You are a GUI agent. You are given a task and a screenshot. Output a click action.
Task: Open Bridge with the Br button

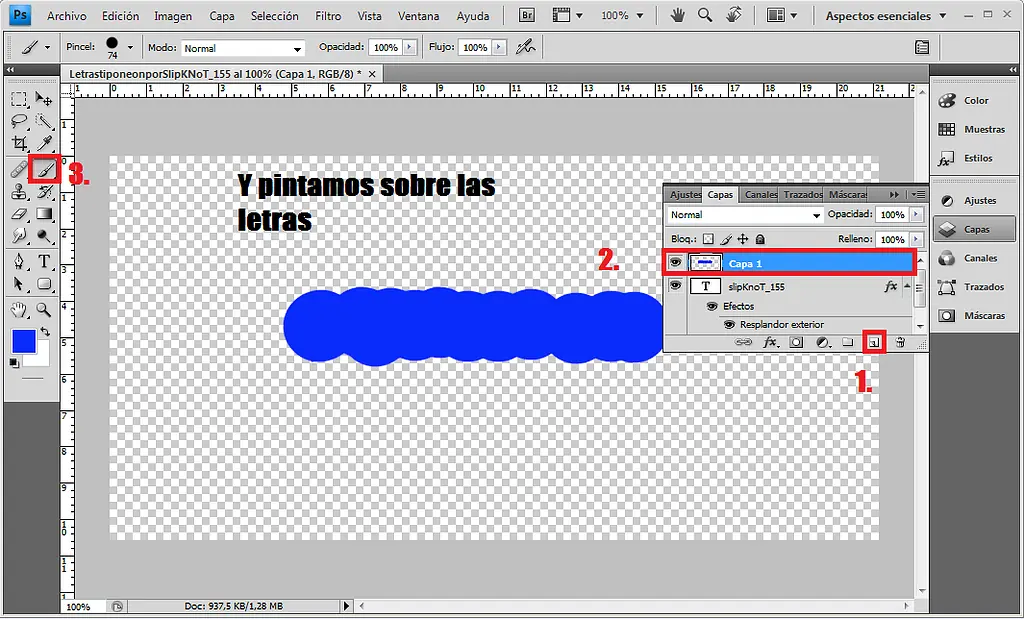click(x=525, y=15)
